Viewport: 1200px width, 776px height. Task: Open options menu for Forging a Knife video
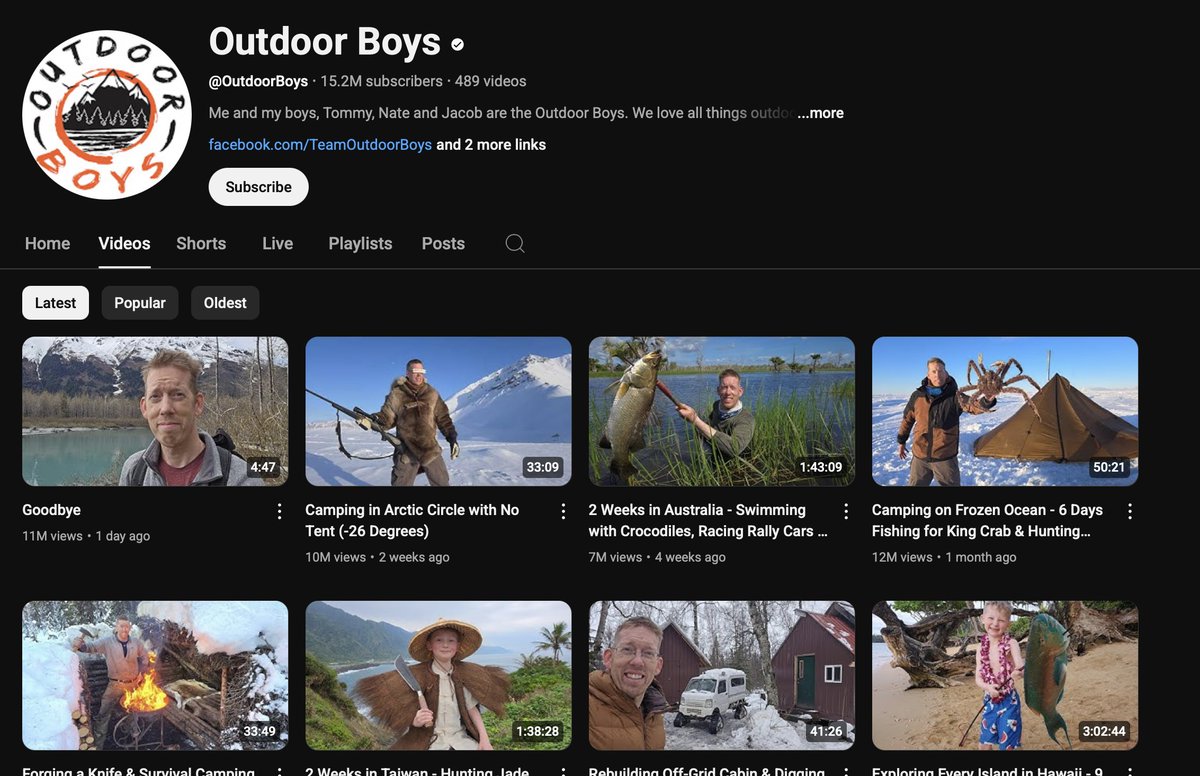click(280, 772)
